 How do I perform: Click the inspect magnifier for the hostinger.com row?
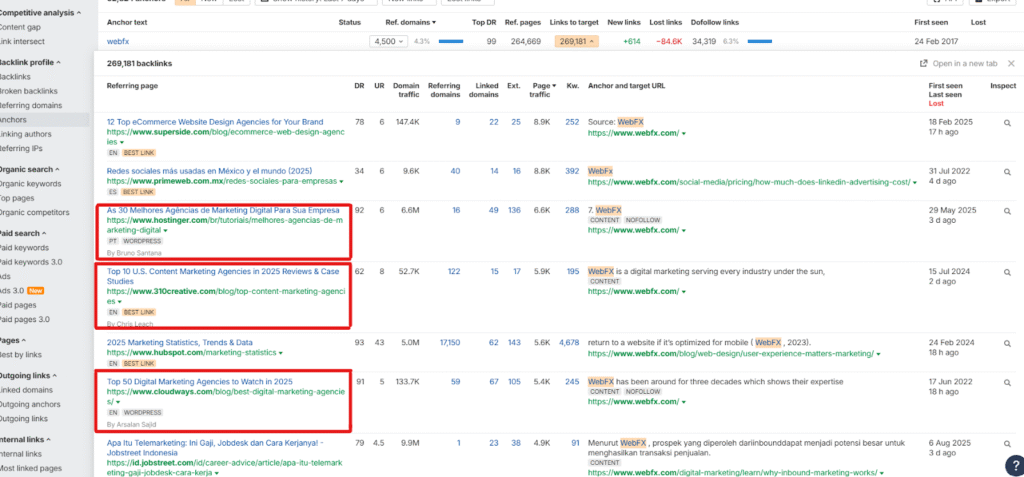(1008, 211)
